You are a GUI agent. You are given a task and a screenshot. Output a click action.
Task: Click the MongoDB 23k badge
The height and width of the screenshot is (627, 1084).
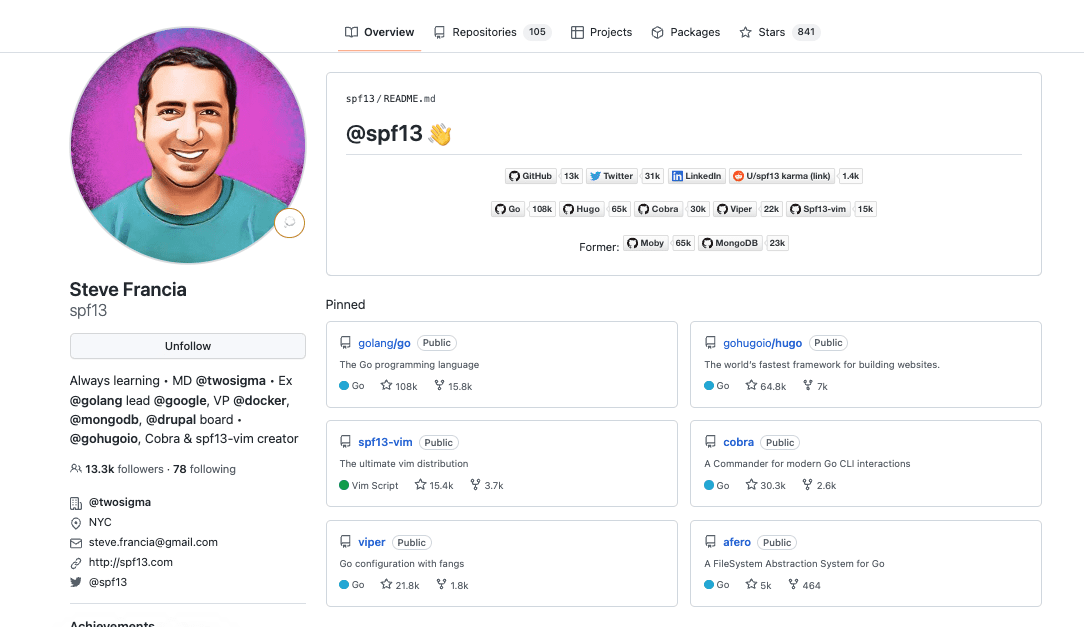(x=743, y=243)
